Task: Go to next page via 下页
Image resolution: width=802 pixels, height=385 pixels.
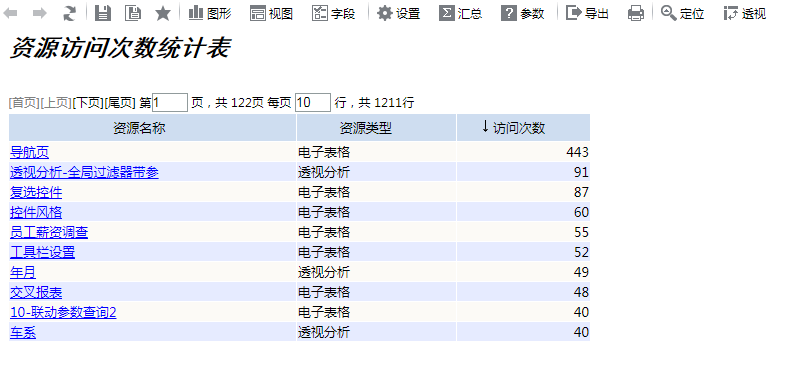Action: tap(88, 103)
